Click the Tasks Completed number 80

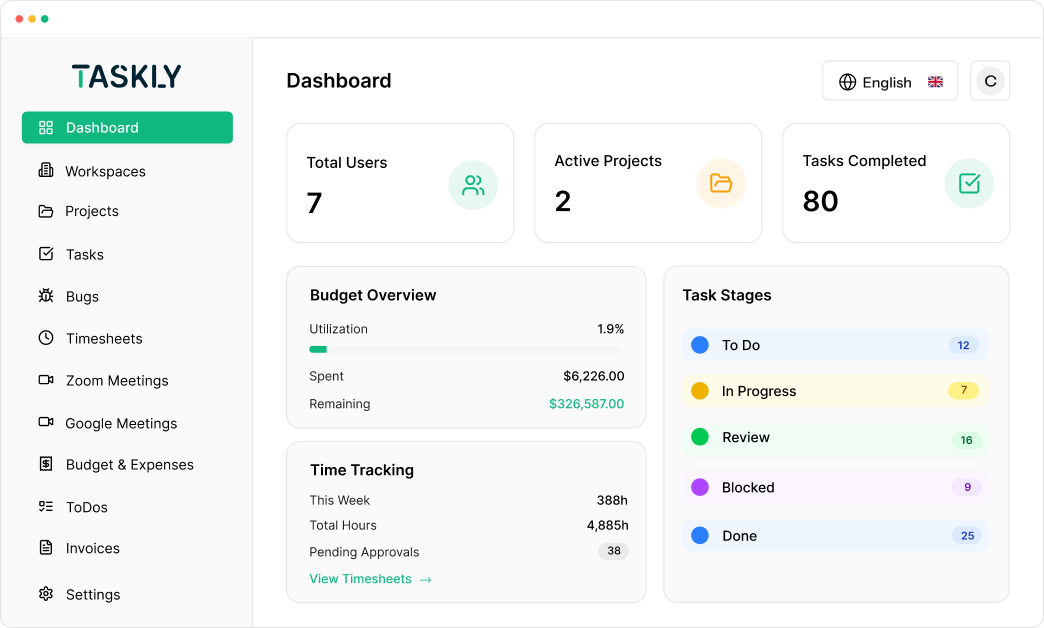[820, 201]
